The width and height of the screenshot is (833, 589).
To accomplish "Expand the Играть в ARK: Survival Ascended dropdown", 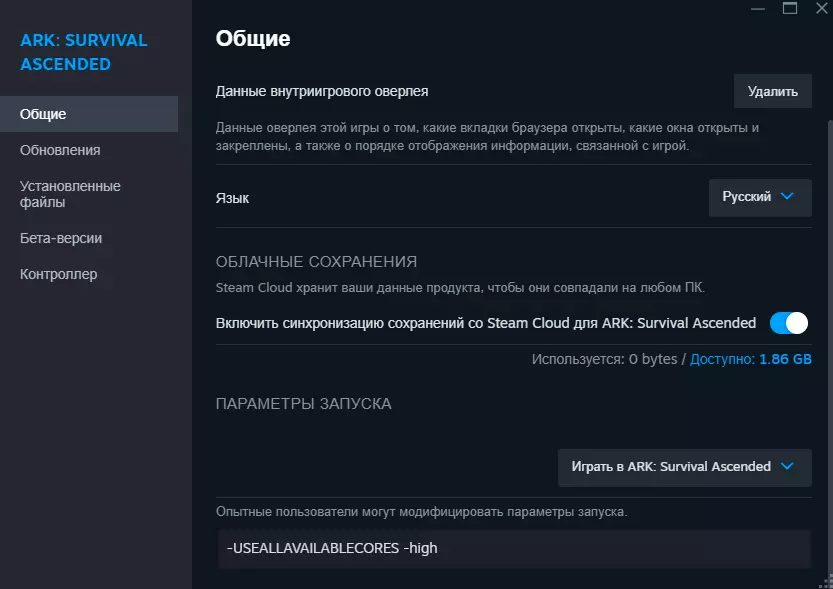I will [x=684, y=466].
